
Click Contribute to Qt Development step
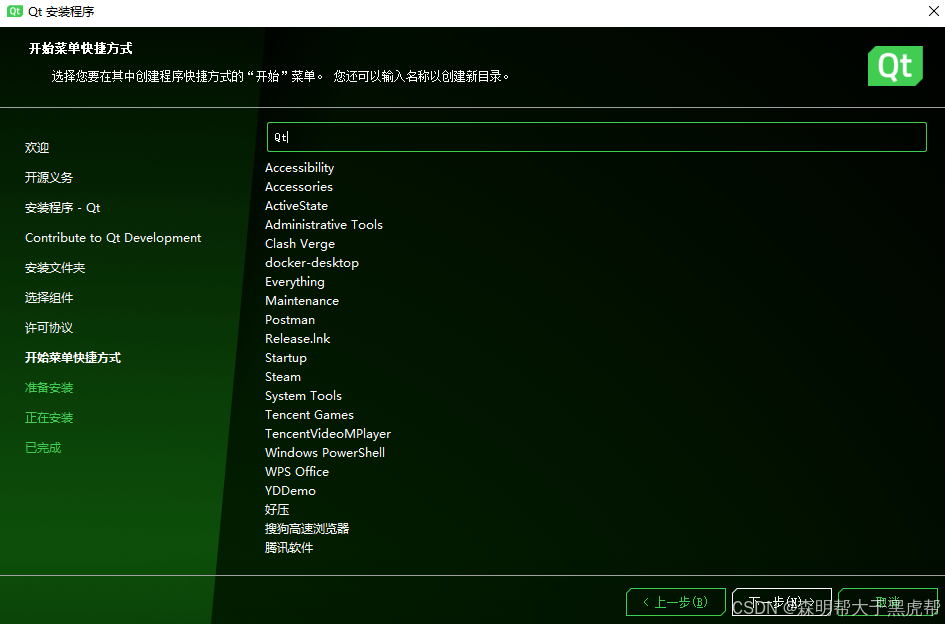(x=113, y=238)
